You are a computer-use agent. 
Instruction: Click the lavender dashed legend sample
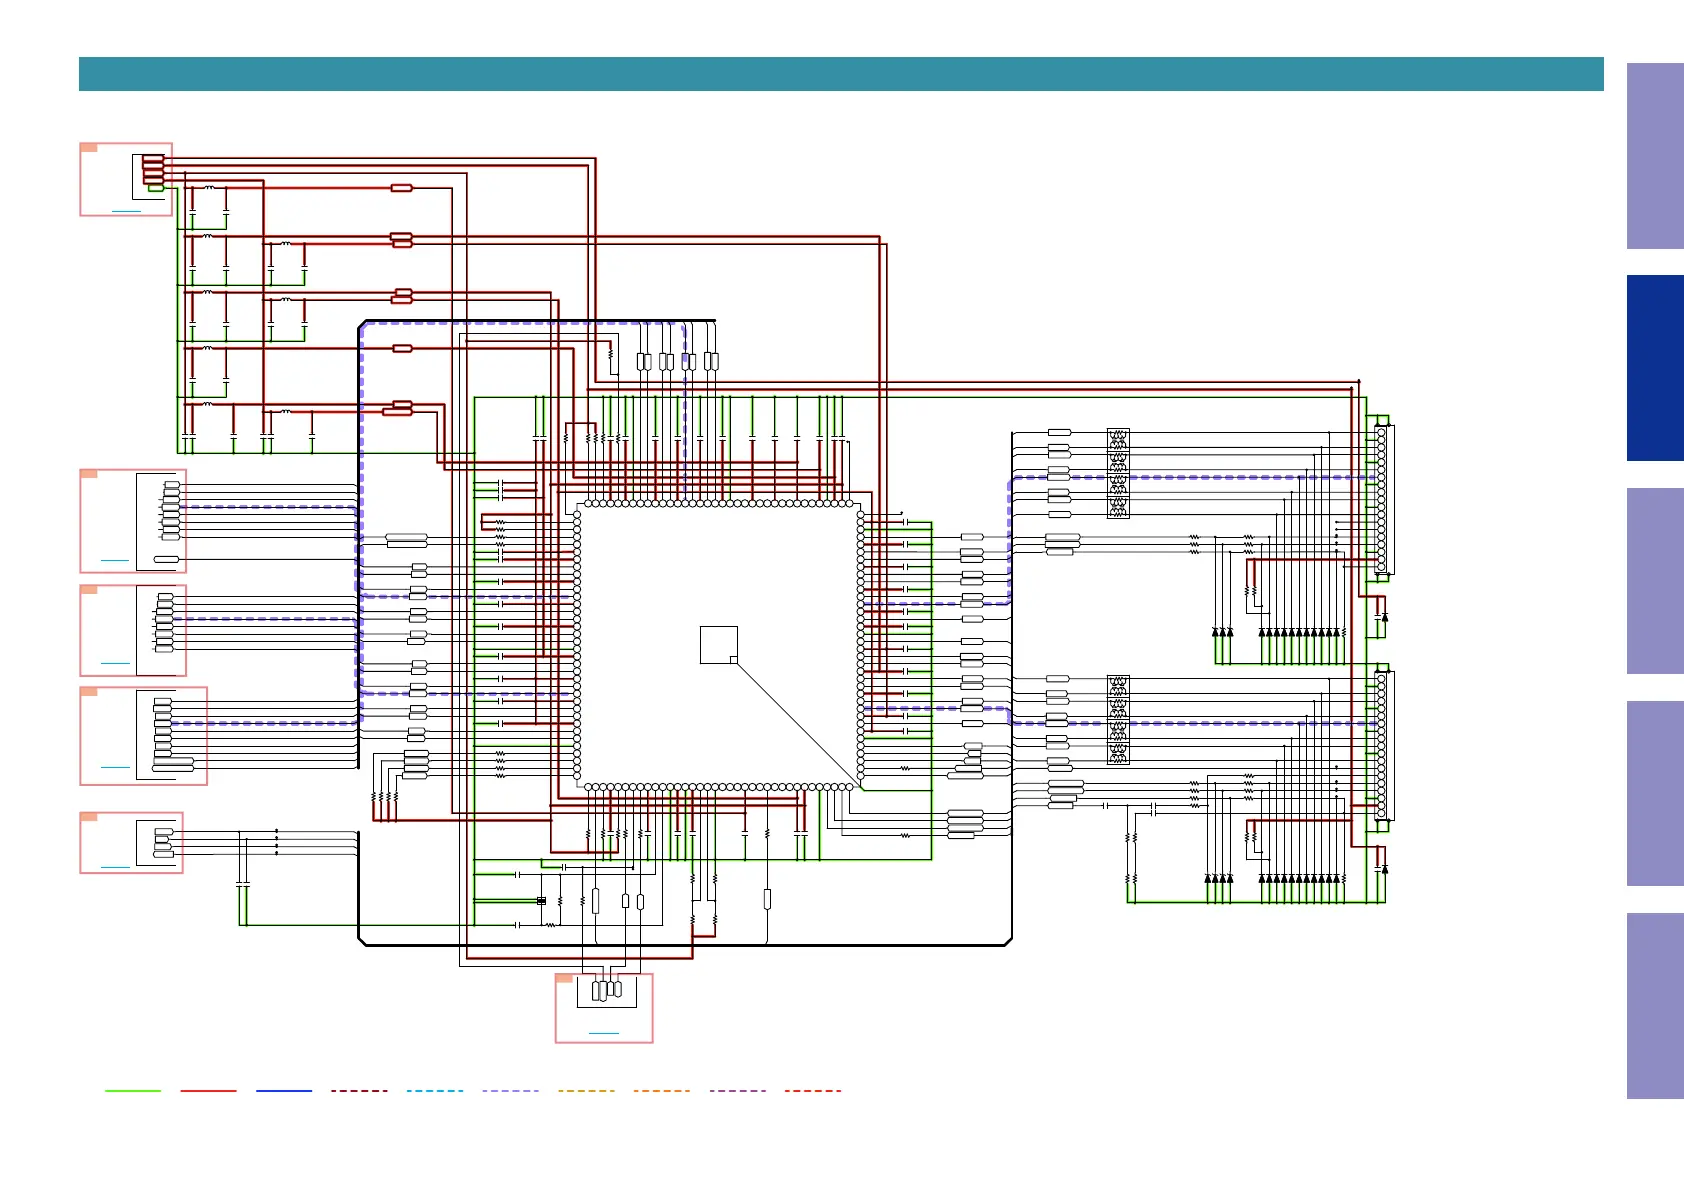tap(511, 1091)
